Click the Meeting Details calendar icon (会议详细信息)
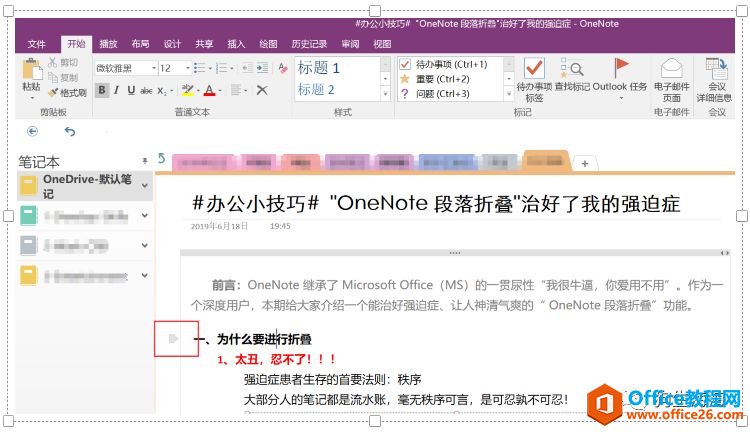The height and width of the screenshot is (432, 750). (x=717, y=68)
